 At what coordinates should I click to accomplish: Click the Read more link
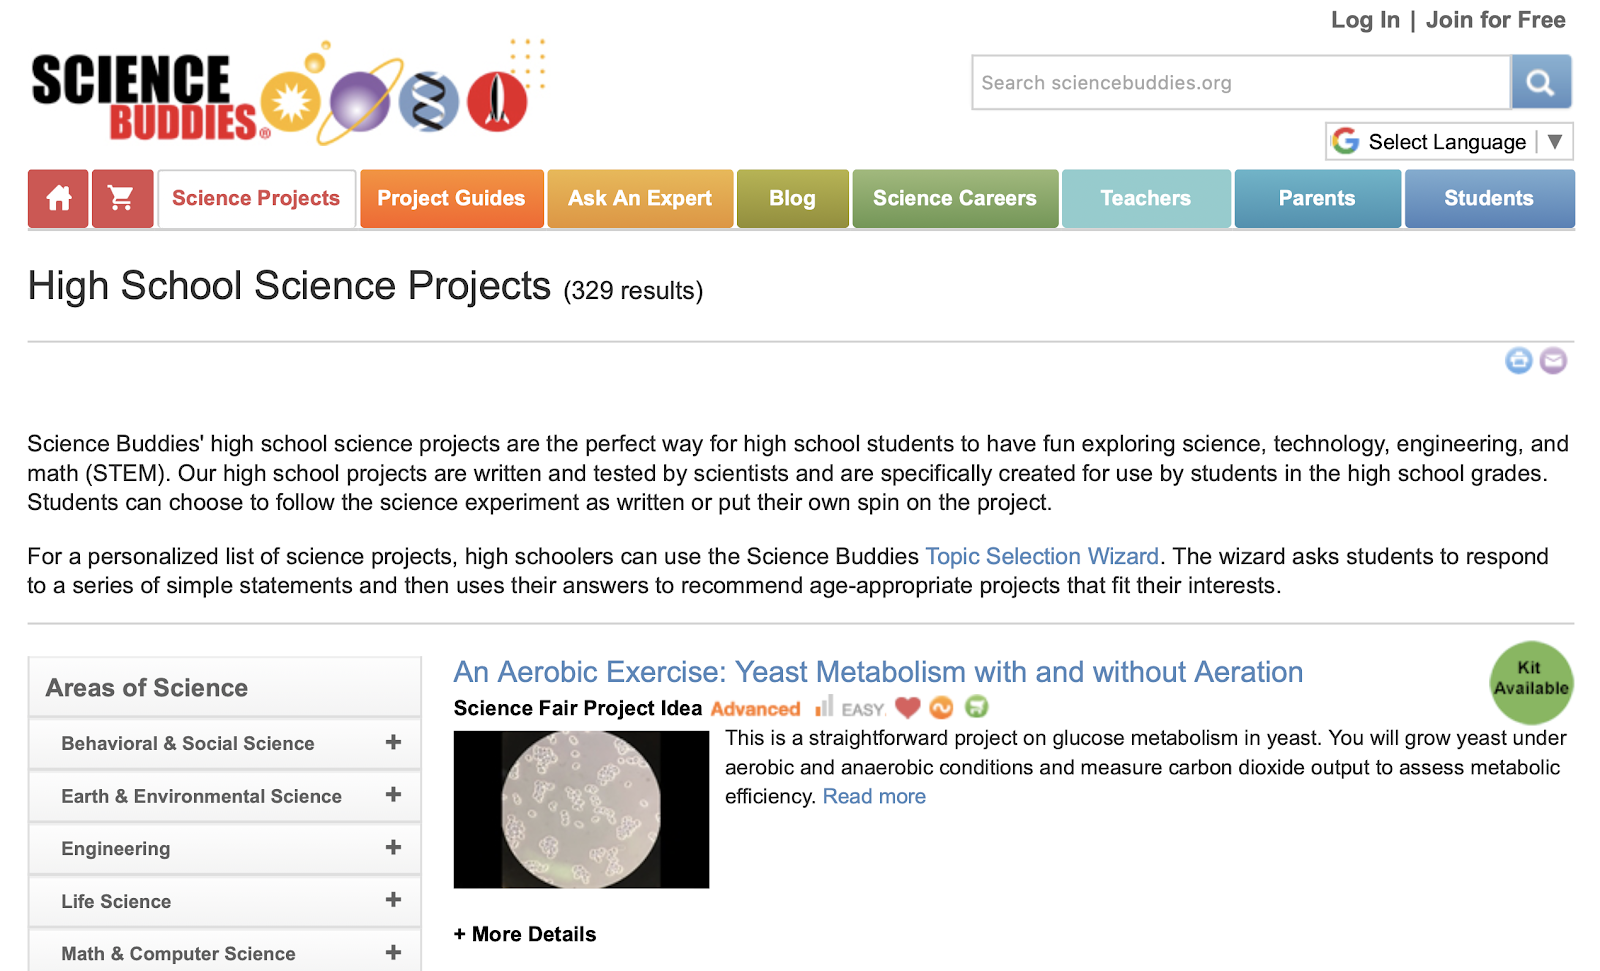[874, 796]
